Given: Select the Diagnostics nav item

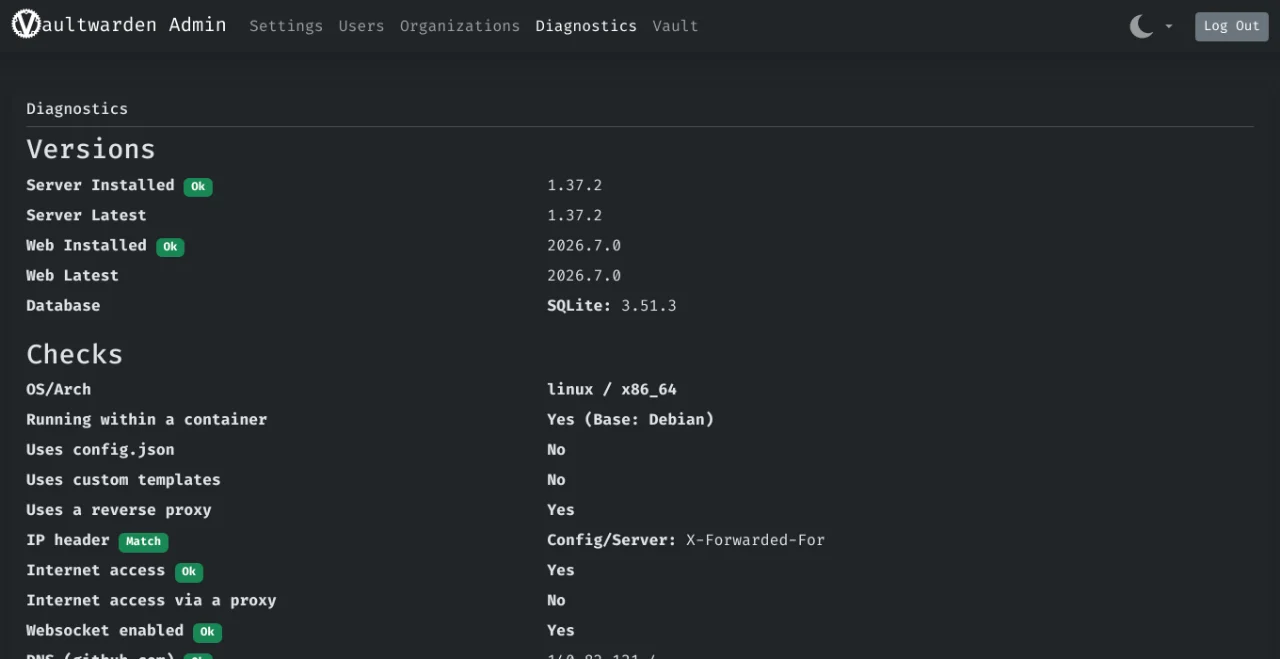Looking at the screenshot, I should point(586,26).
